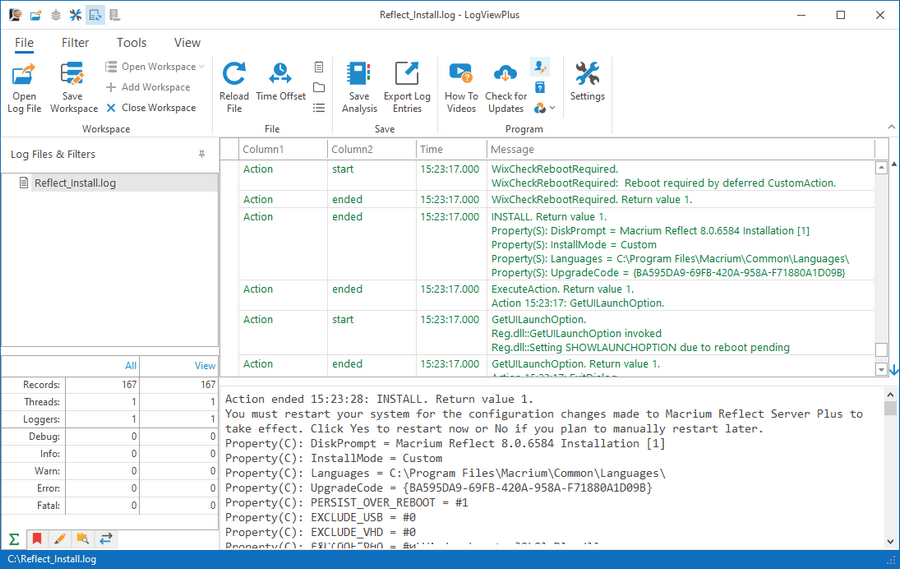Toggle the pin on Log Files & Filters panel
900x569 pixels.
point(201,154)
